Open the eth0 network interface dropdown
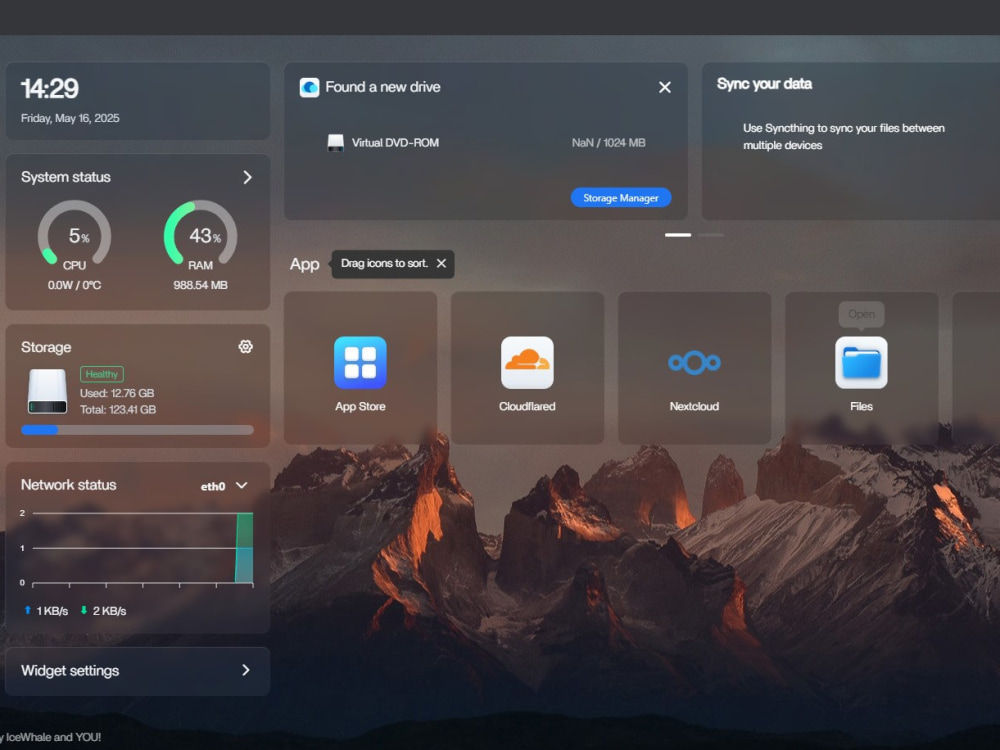Screen dimensions: 1000x750 pyautogui.click(x=224, y=486)
